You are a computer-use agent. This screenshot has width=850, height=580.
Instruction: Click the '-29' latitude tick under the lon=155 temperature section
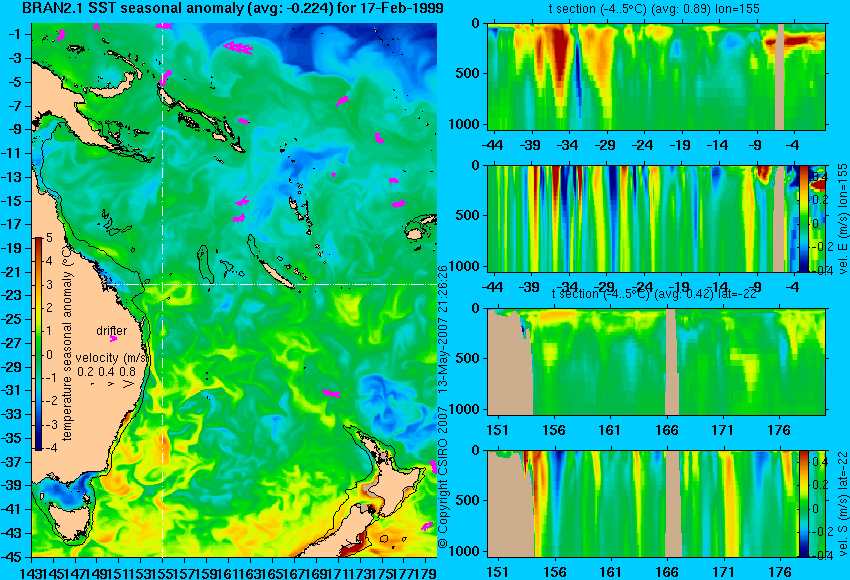606,145
